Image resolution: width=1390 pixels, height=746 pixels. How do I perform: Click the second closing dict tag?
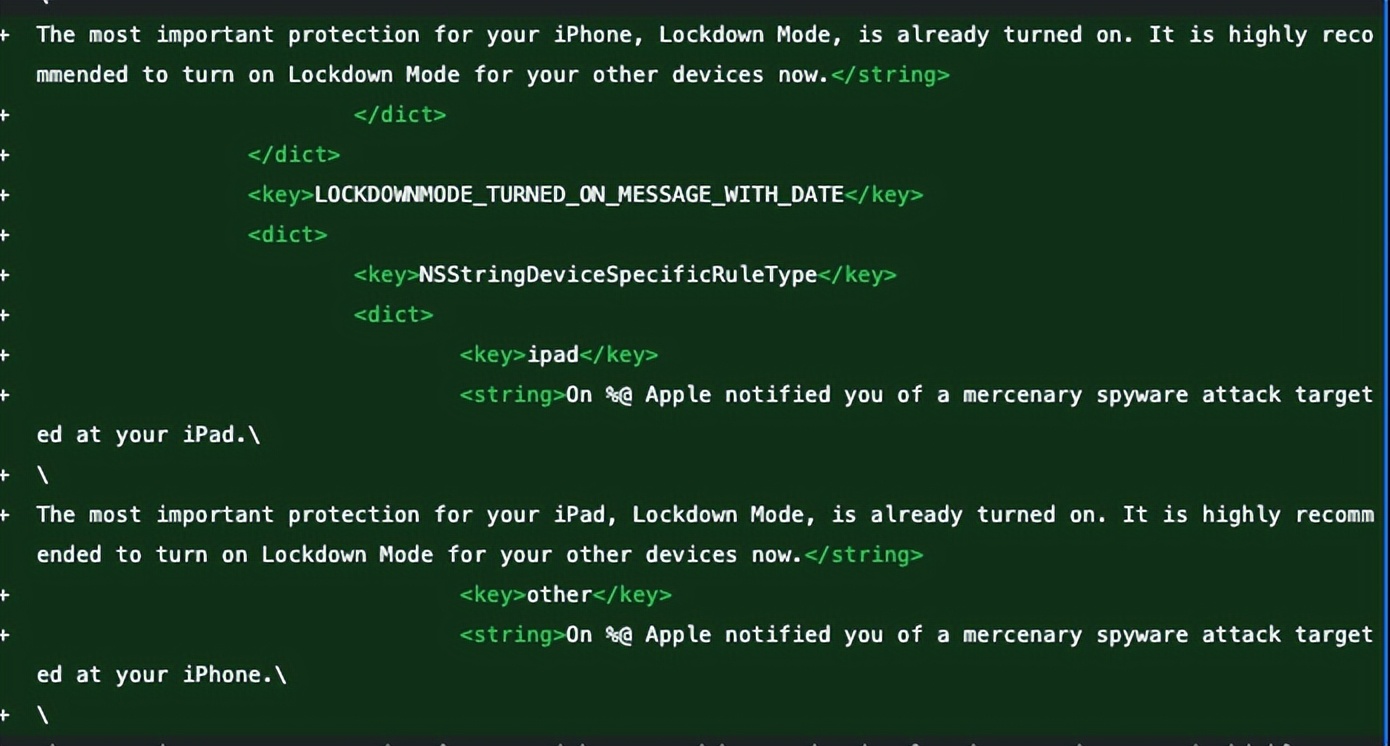coord(294,154)
